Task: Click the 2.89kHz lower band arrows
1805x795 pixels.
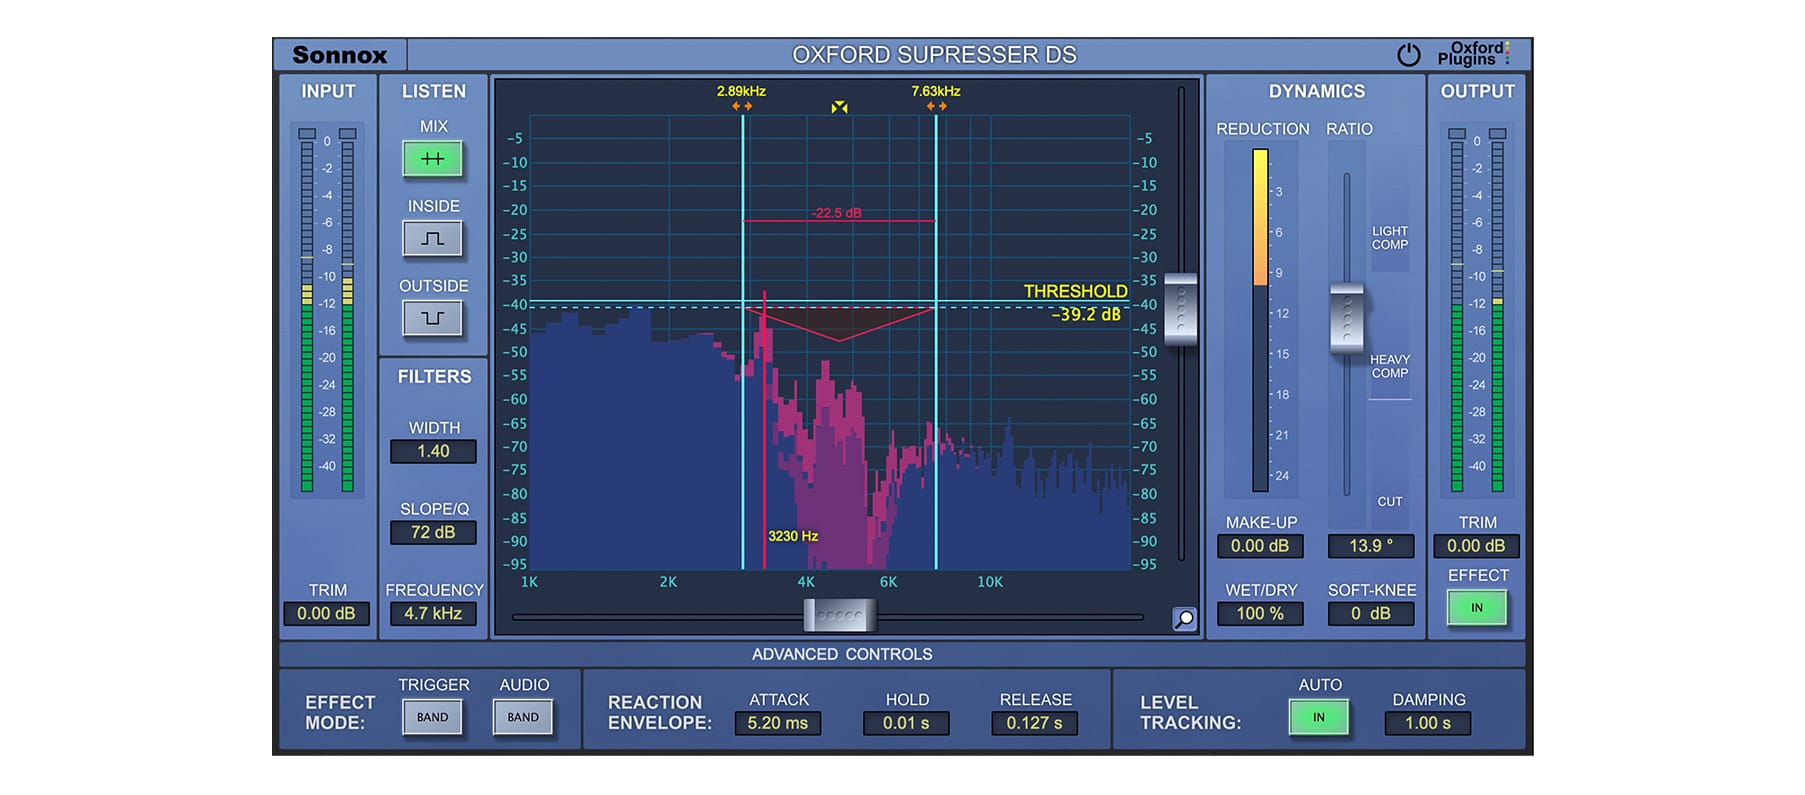Action: [x=742, y=106]
